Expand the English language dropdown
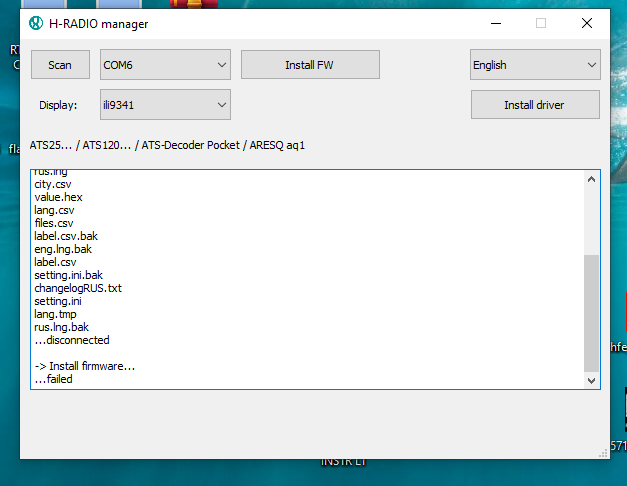The width and height of the screenshot is (627, 486). [535, 65]
